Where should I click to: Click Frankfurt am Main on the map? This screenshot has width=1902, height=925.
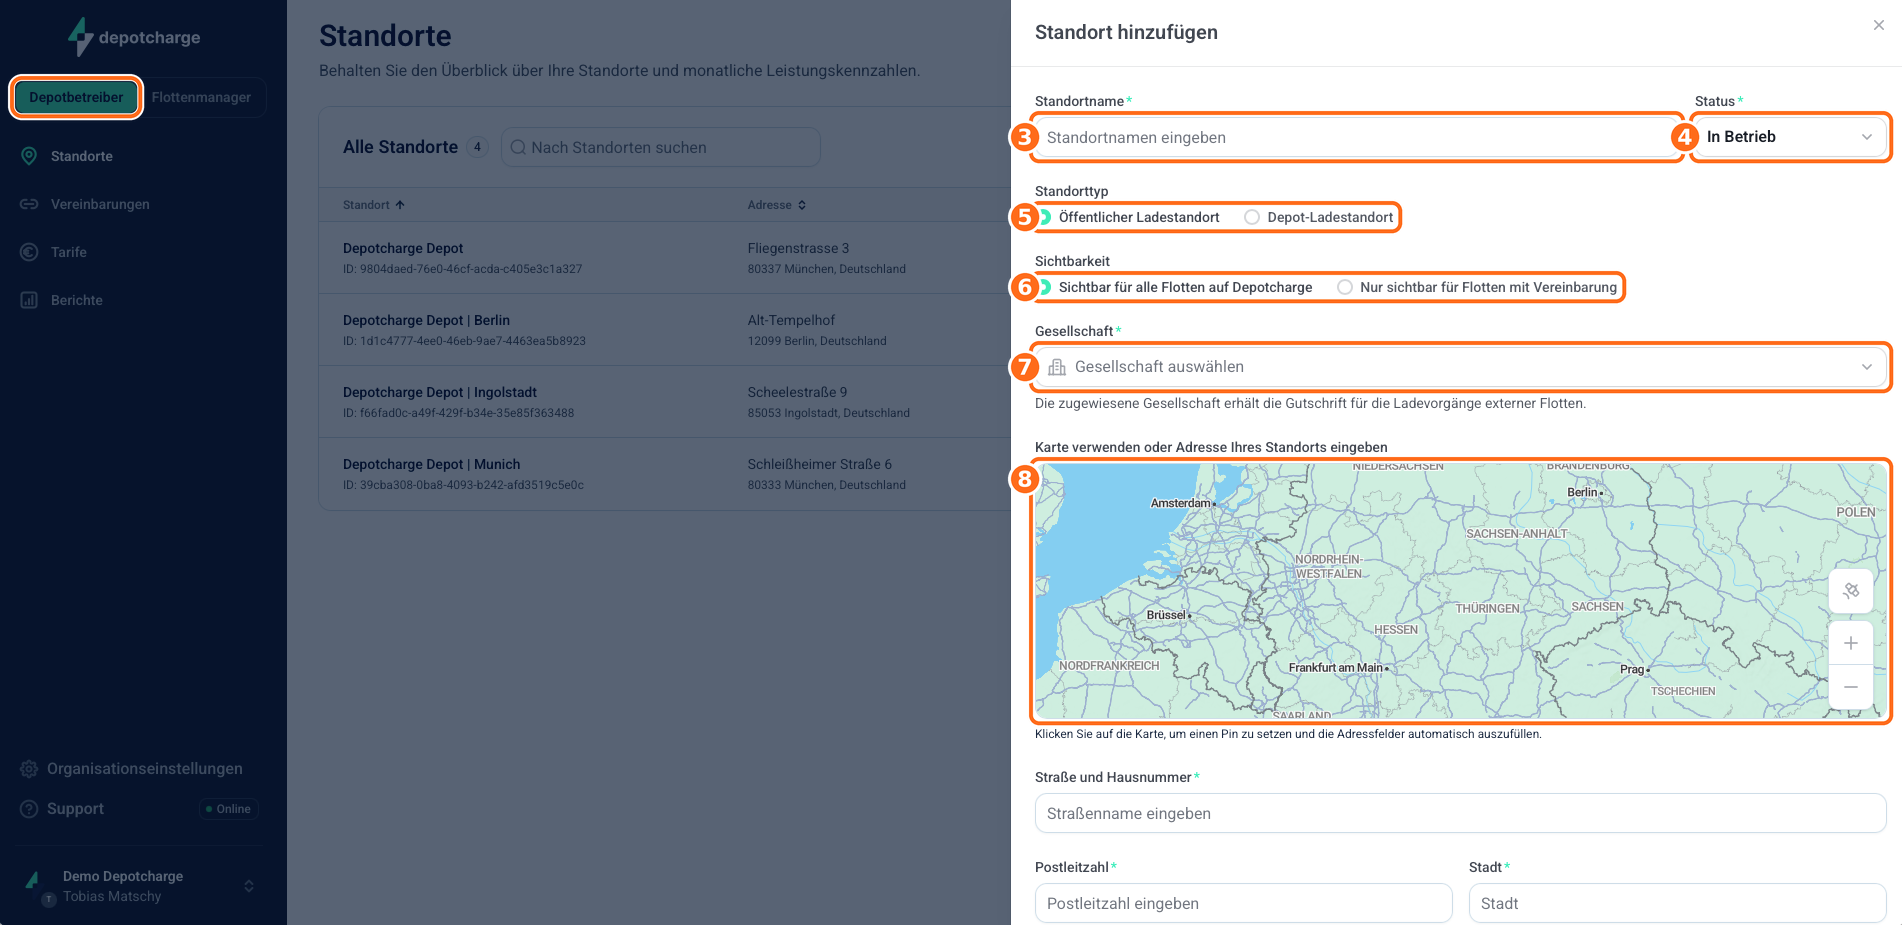1336,667
